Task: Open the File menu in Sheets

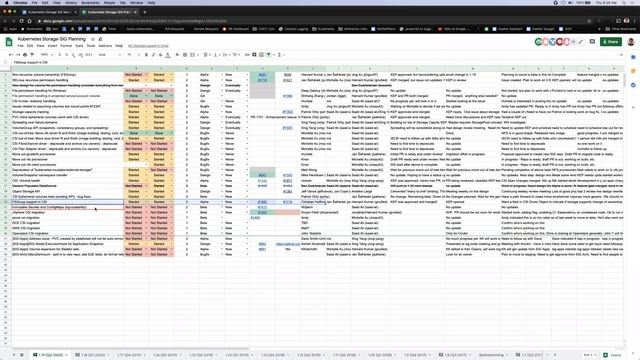Action: (x=20, y=46)
